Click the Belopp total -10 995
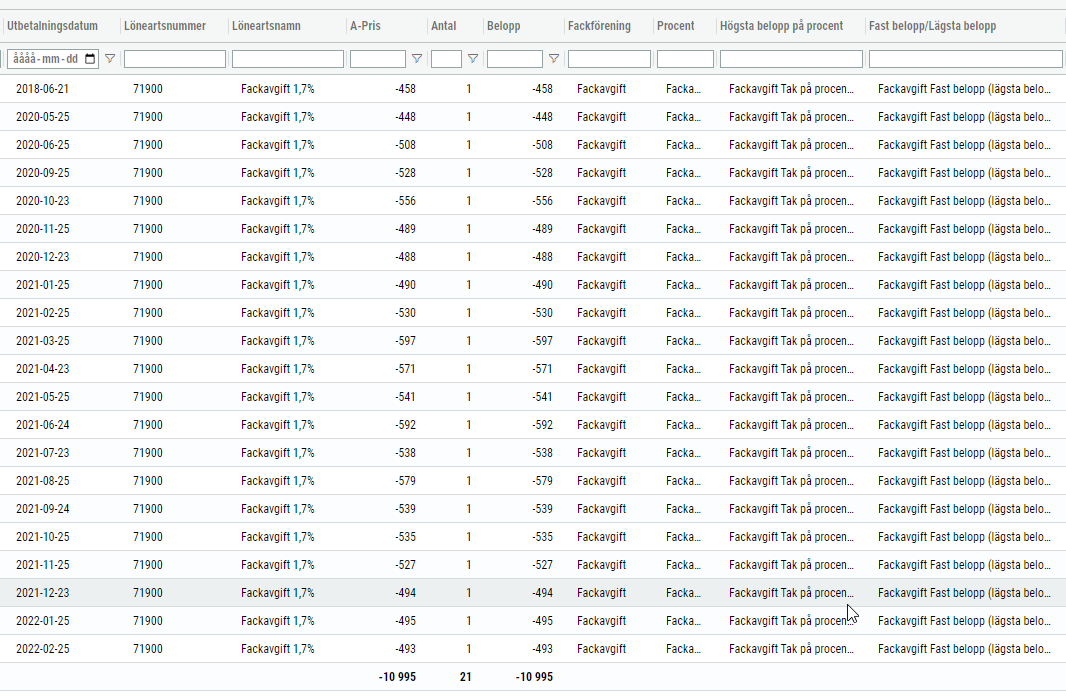The height and width of the screenshot is (696, 1066). [x=534, y=677]
